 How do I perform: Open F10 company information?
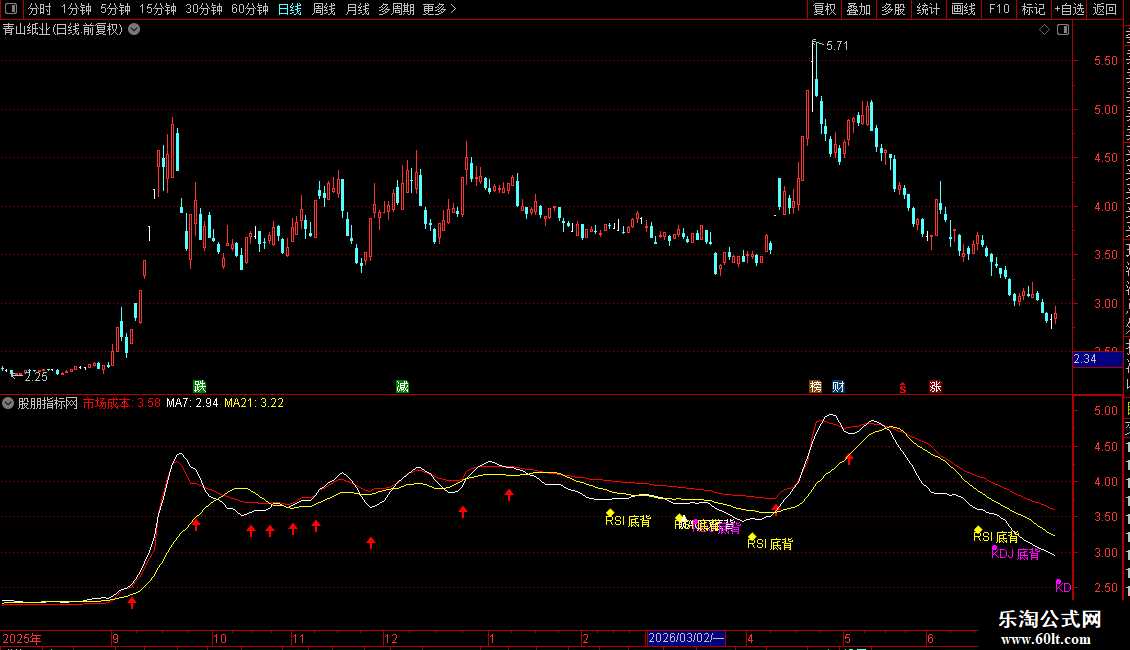999,9
